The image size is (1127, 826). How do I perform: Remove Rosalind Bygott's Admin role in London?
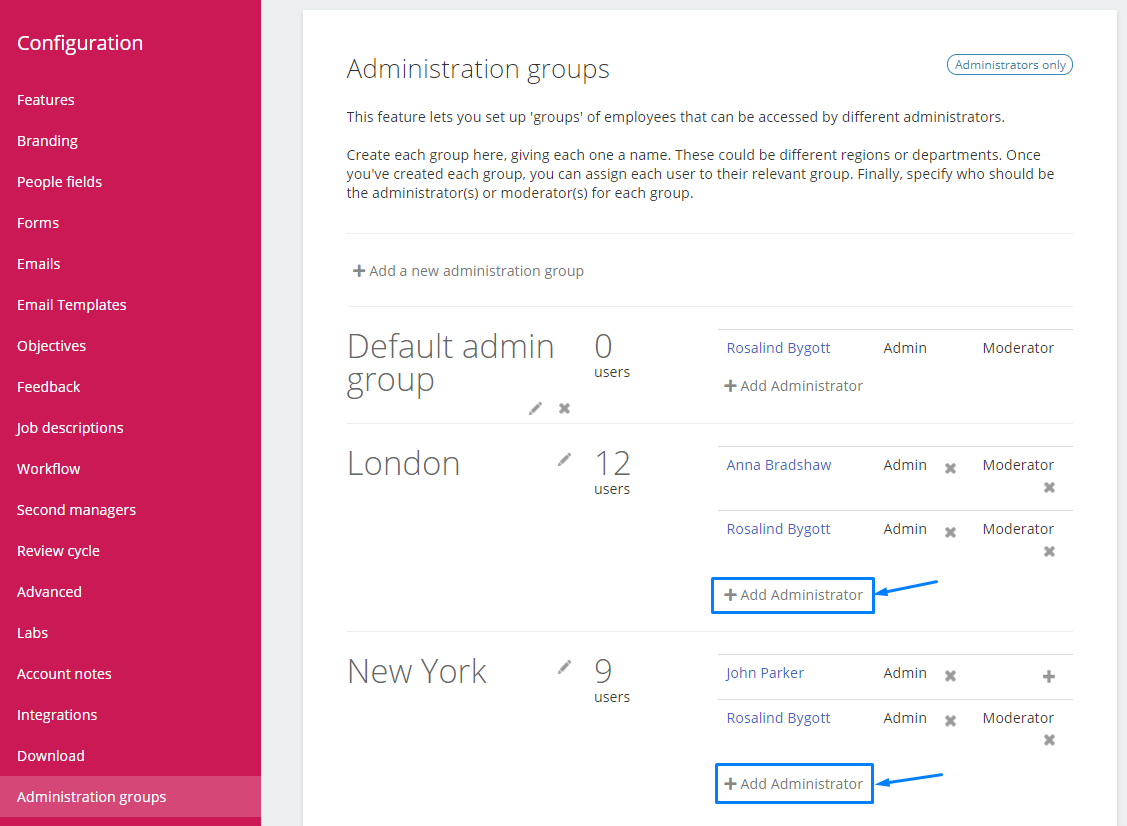(x=950, y=532)
